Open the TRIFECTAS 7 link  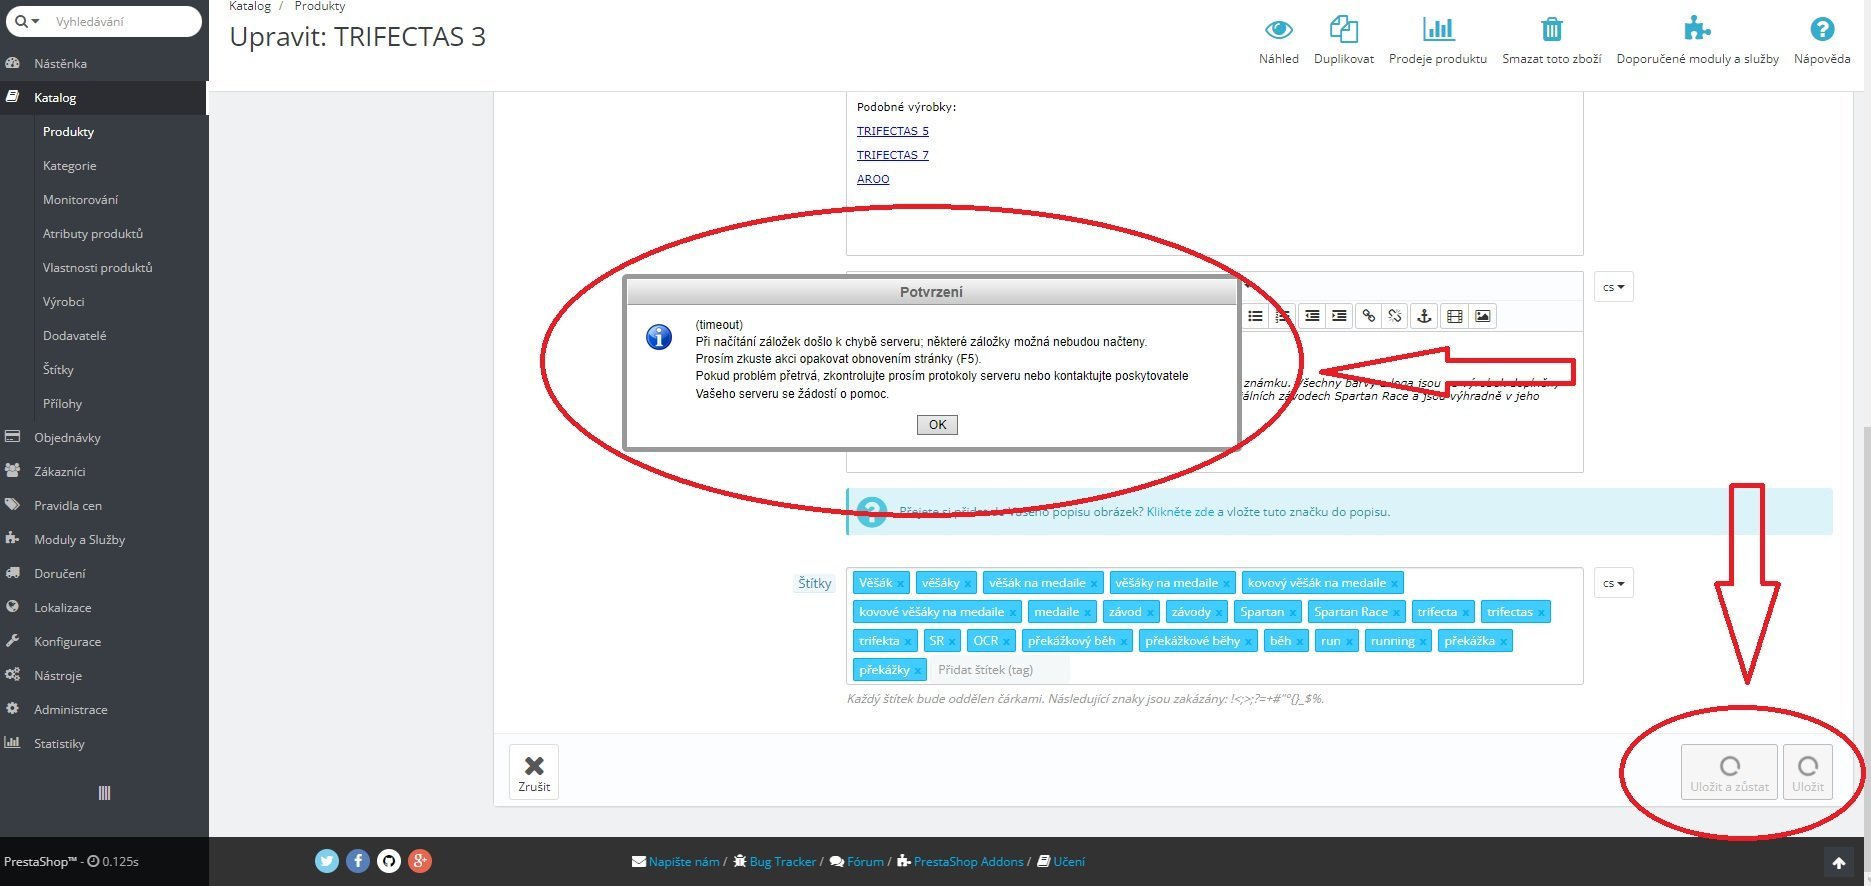pyautogui.click(x=892, y=155)
